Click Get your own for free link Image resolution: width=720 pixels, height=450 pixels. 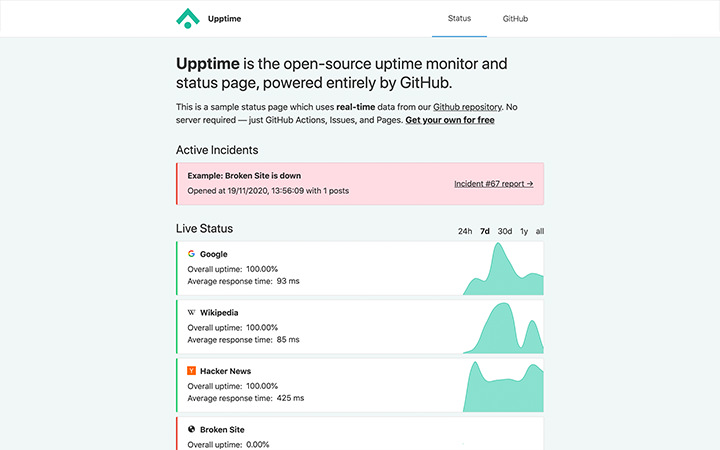[450, 120]
